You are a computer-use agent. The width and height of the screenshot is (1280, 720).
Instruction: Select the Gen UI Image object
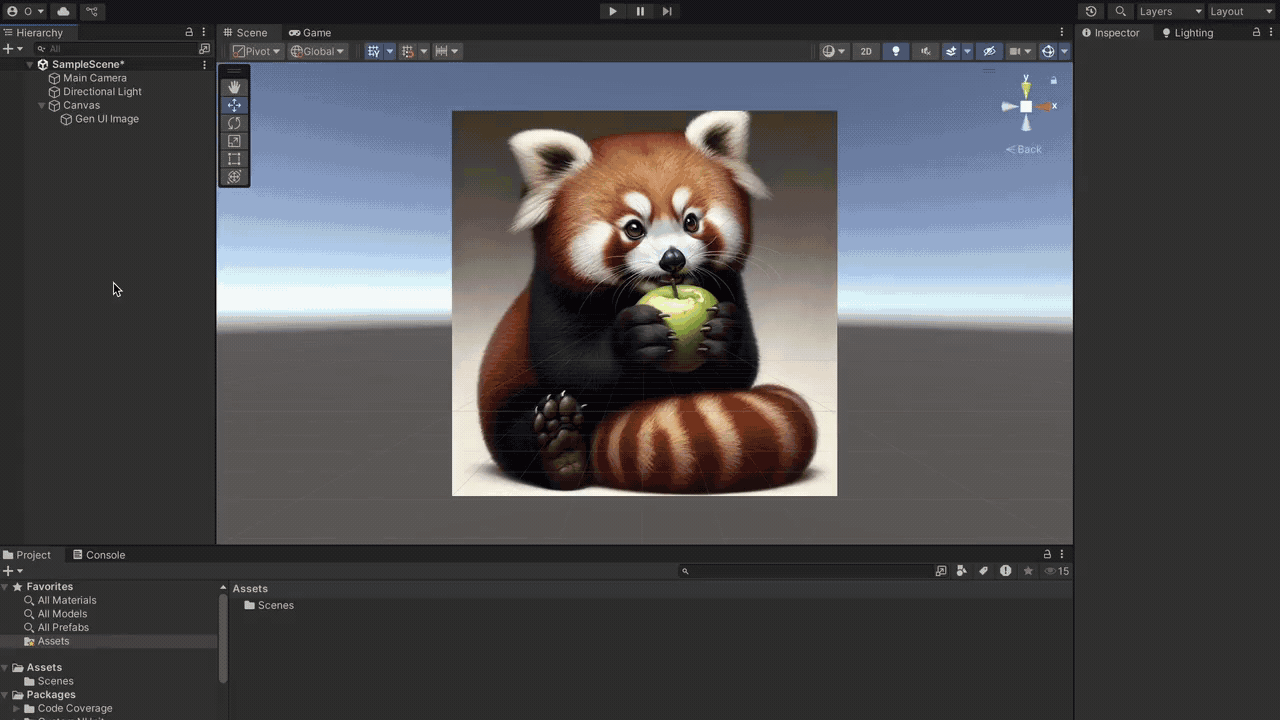pos(107,118)
